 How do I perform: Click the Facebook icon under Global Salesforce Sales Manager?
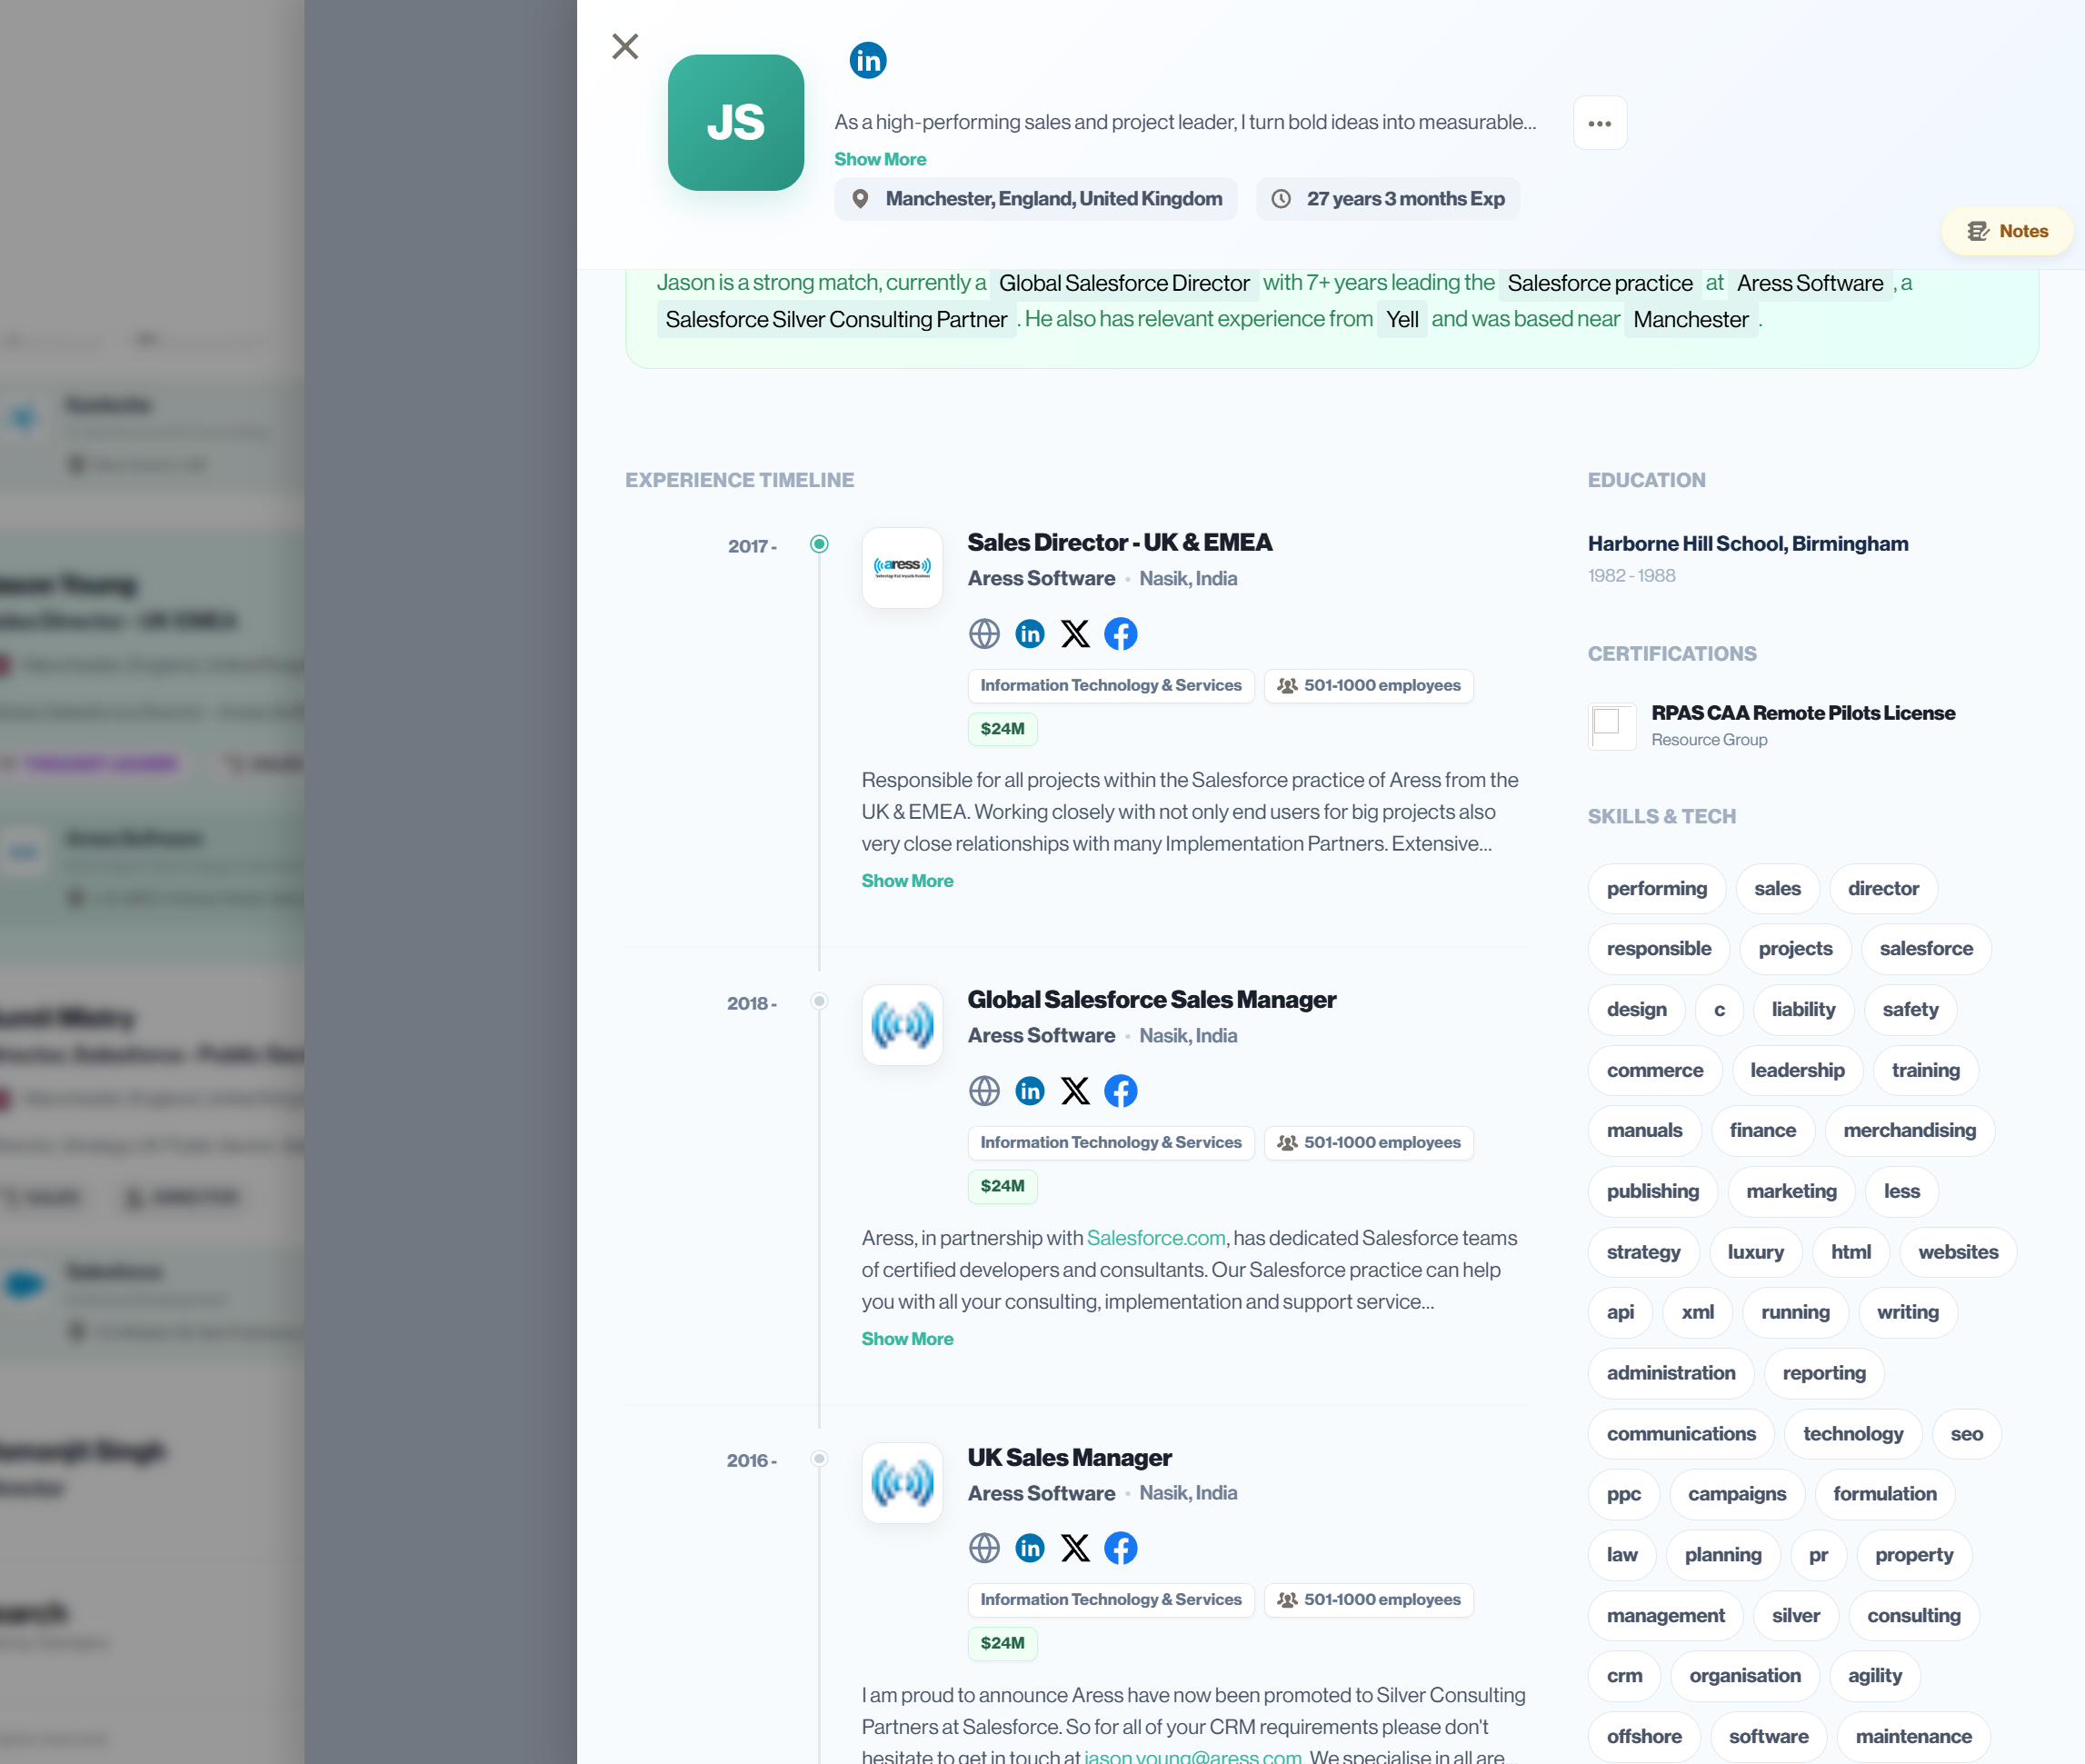coord(1121,1091)
